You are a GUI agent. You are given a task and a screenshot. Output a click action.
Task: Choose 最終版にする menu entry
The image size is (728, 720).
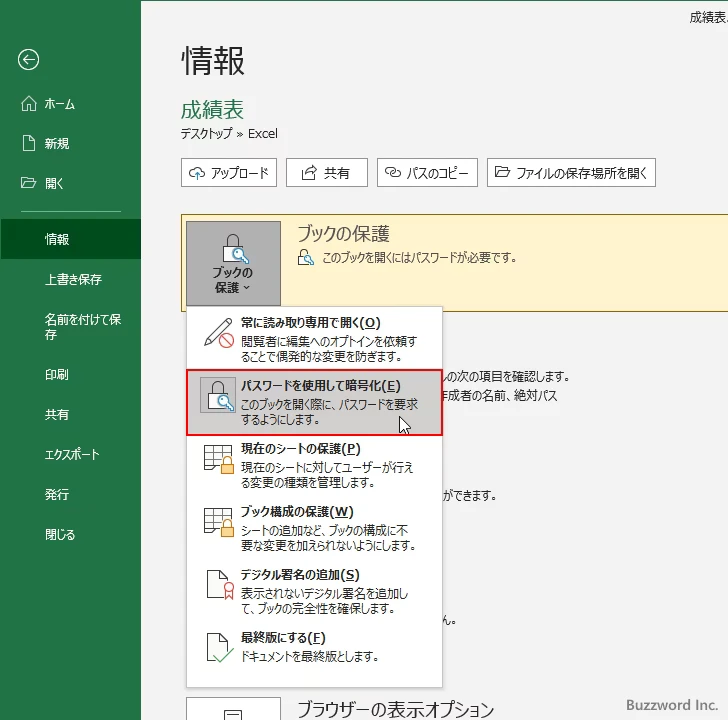coord(314,648)
